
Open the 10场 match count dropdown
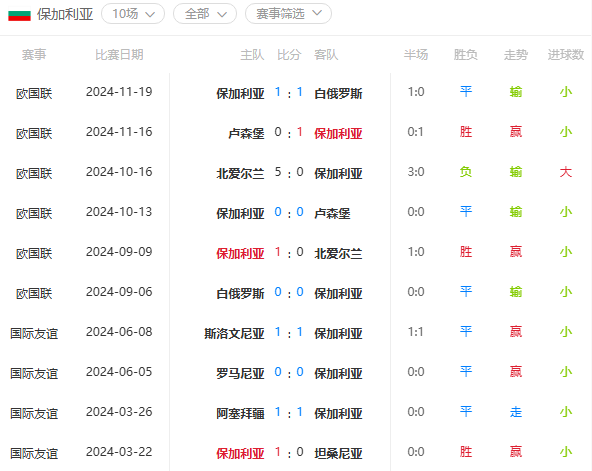[133, 14]
